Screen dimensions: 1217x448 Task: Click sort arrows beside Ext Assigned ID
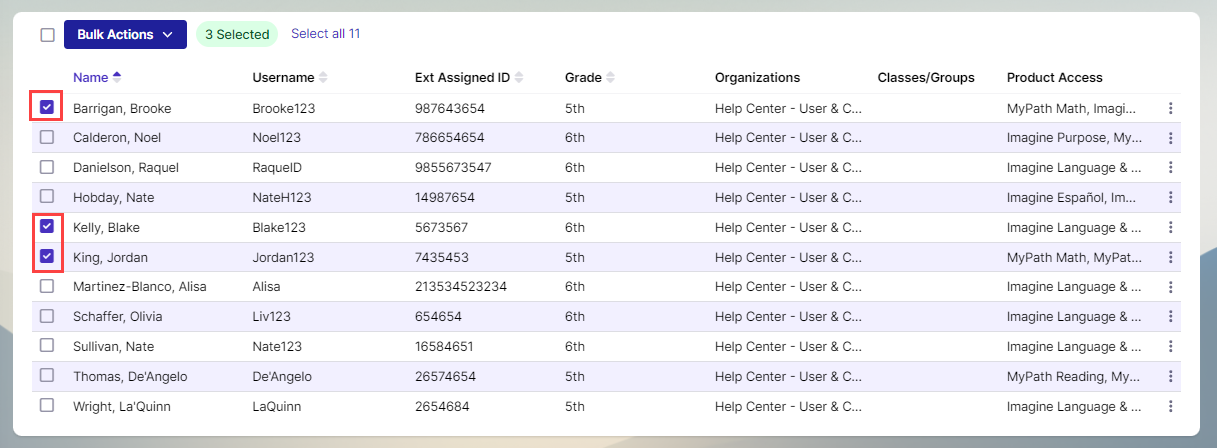[x=519, y=78]
